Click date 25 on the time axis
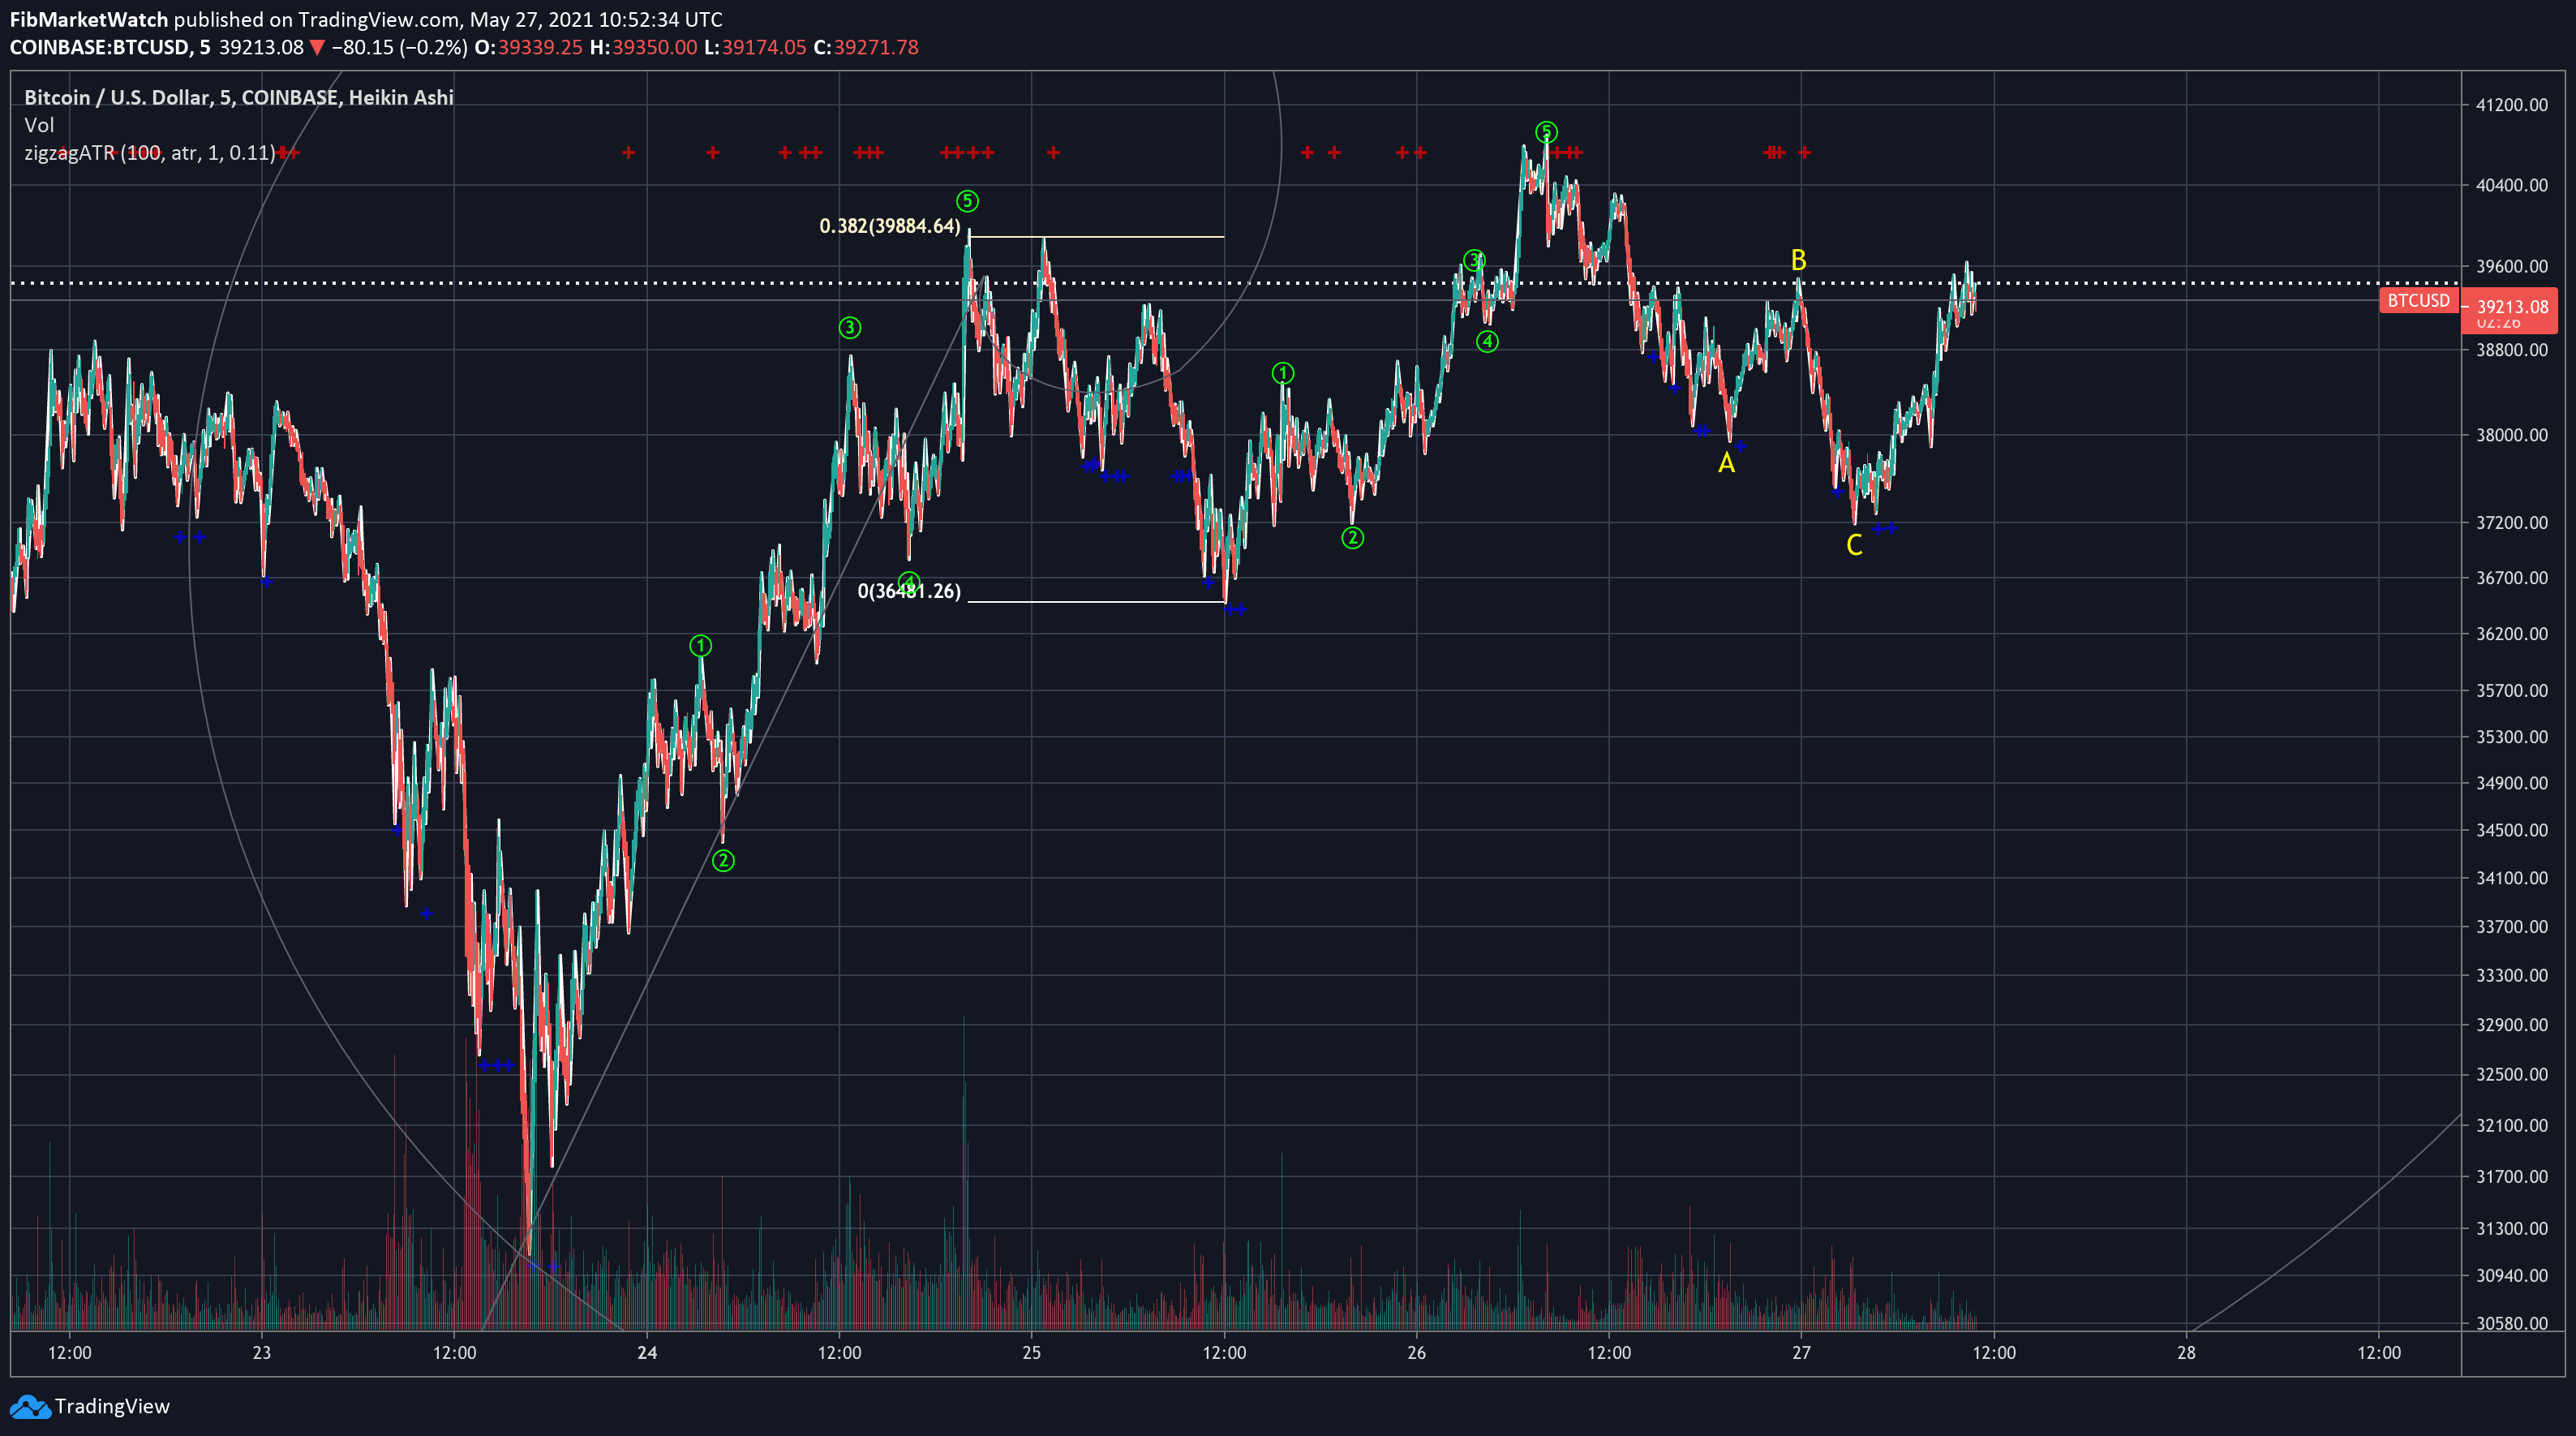Screen dimensions: 2576x1436 (x=1032, y=1353)
